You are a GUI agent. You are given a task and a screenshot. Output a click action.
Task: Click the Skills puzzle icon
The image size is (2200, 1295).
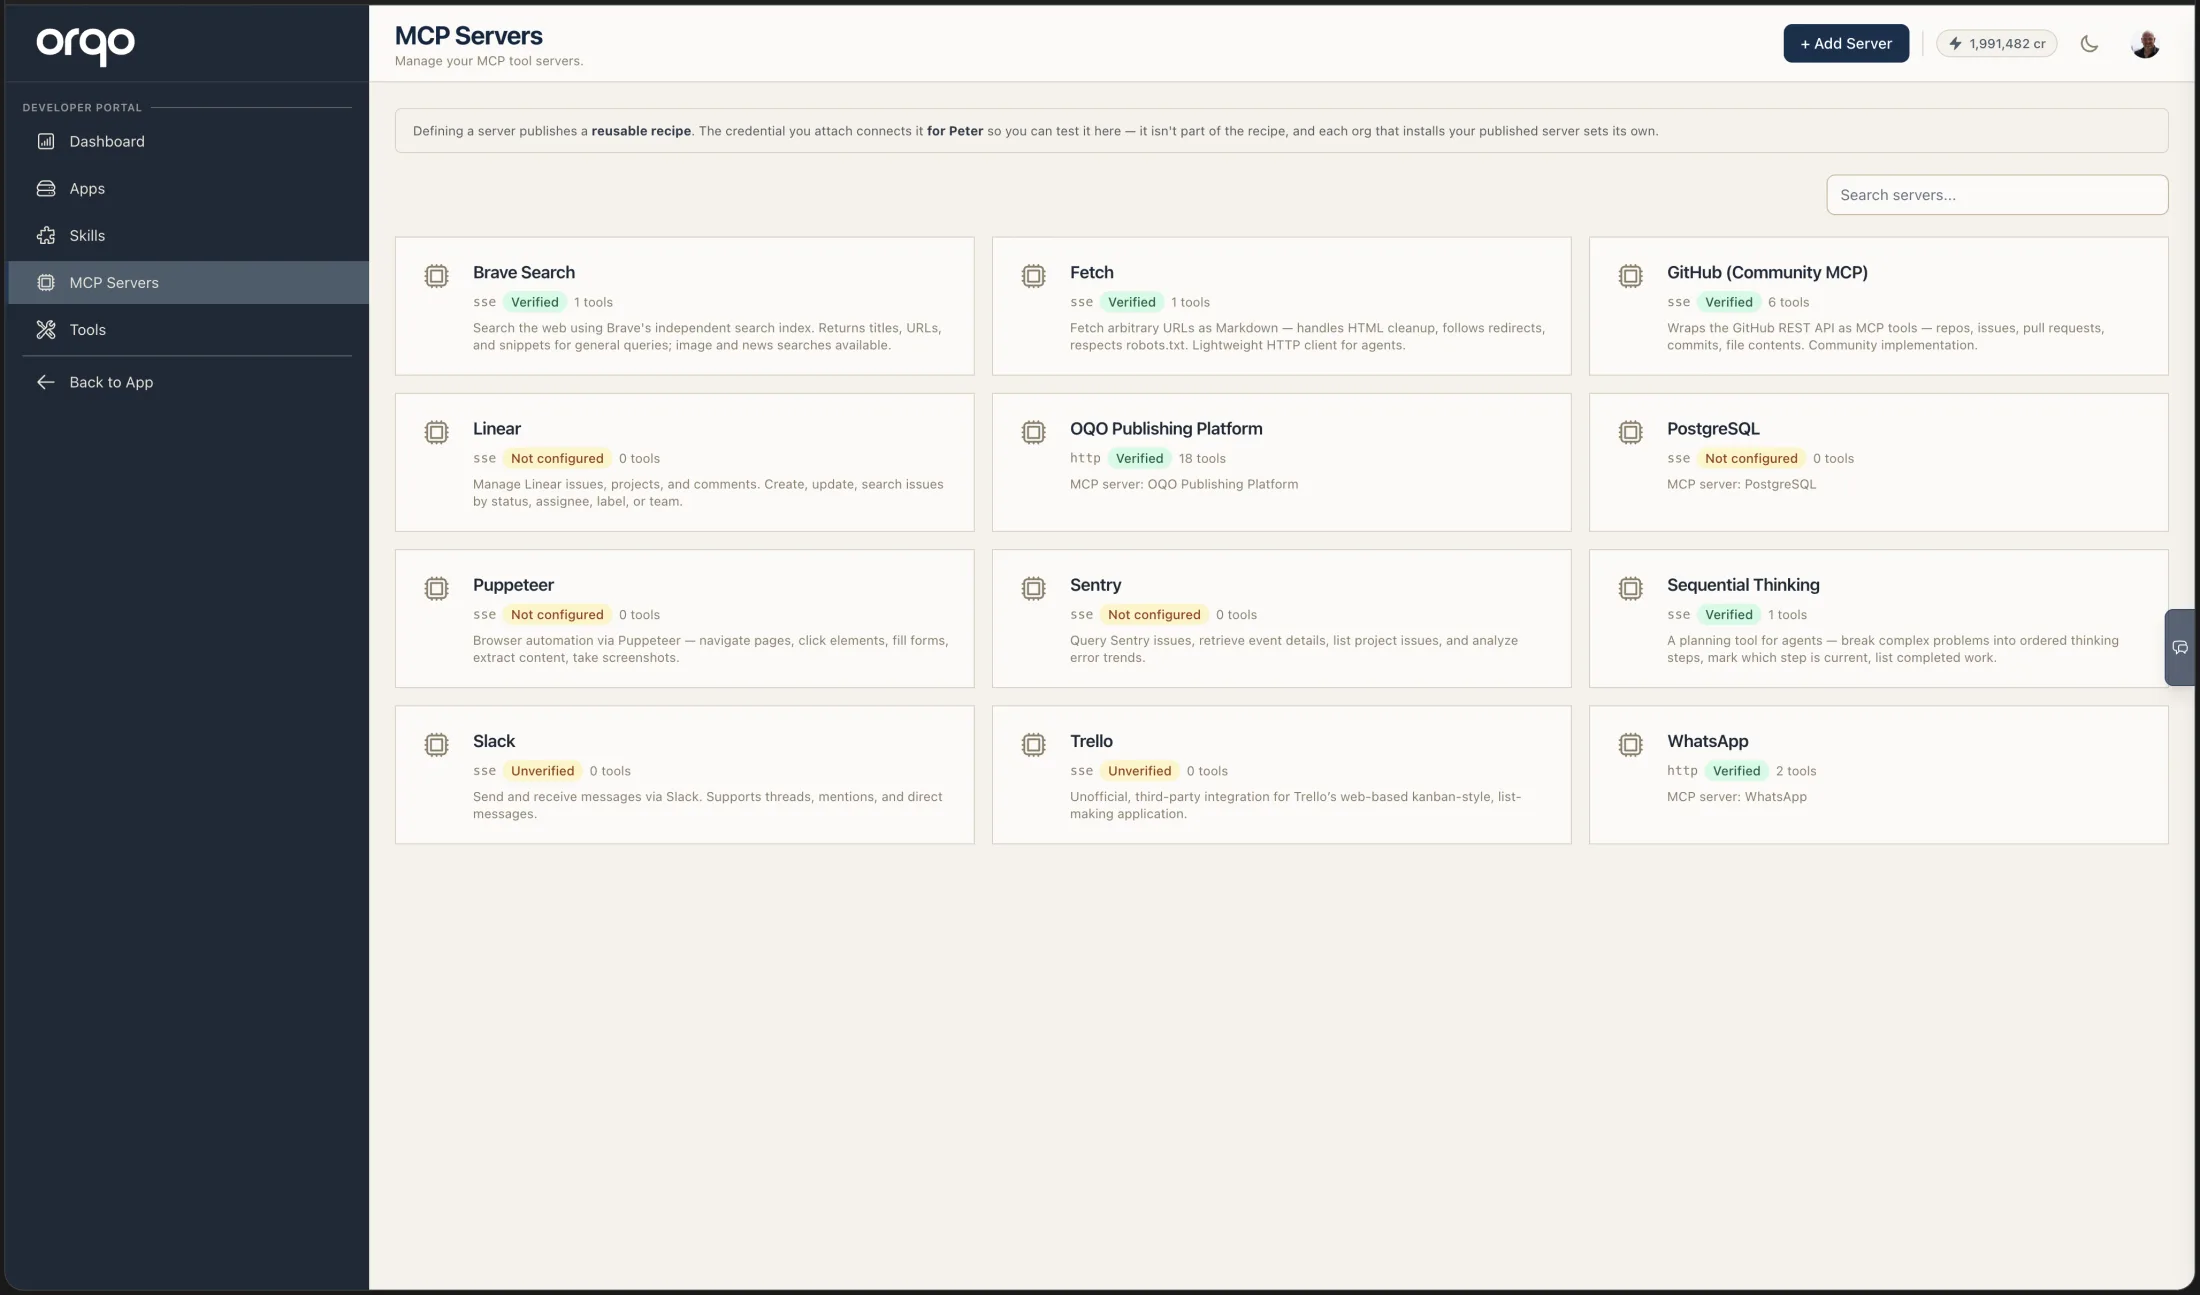click(46, 235)
